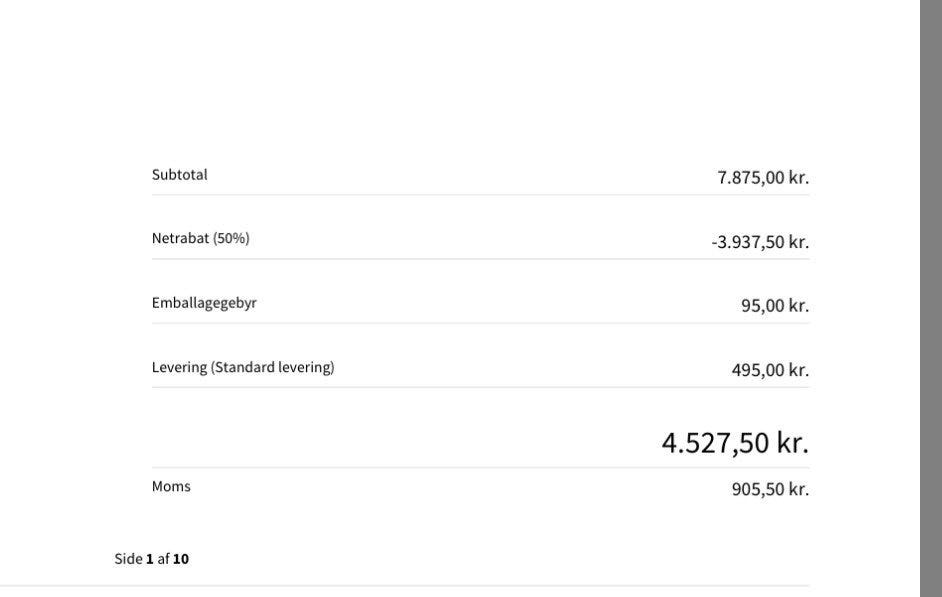Click the word Side in the footer
Viewport: 942px width, 597px height.
(128, 559)
